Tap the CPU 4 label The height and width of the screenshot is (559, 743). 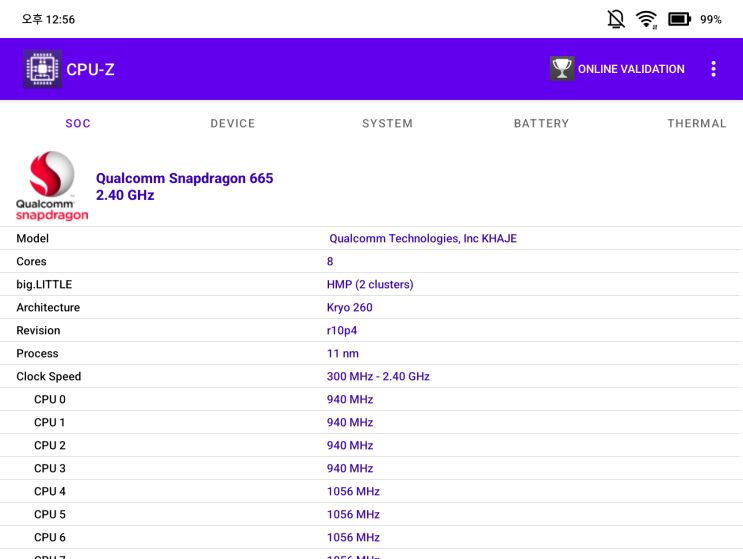click(x=50, y=491)
